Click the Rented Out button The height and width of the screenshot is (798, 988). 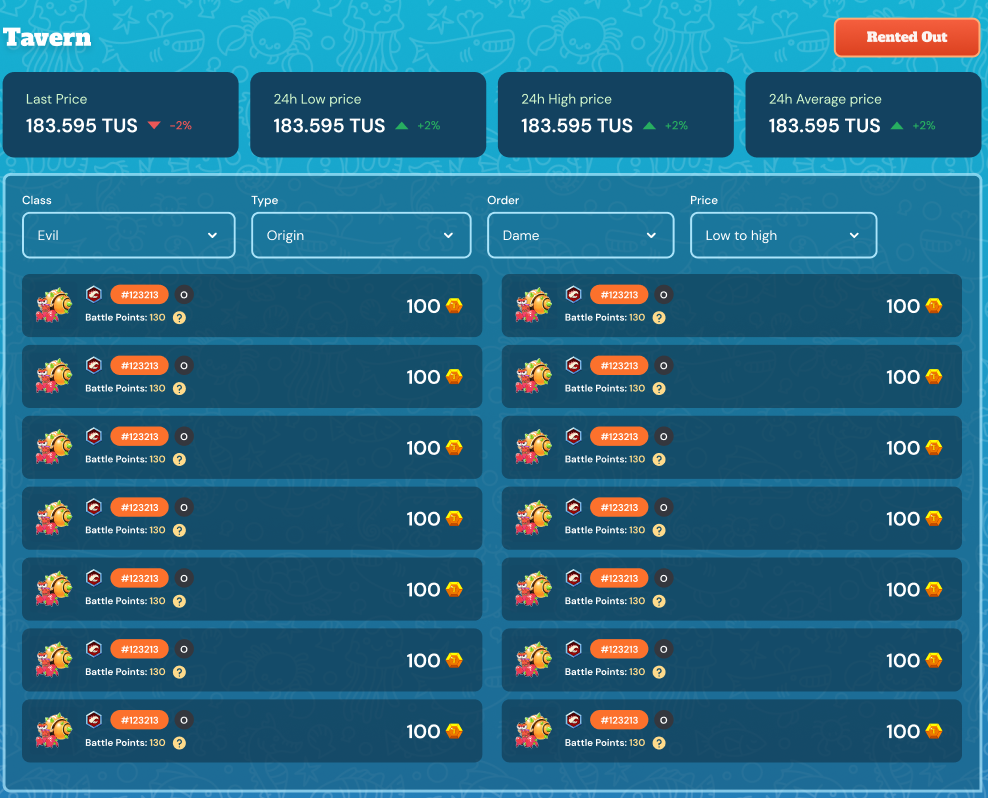906,37
